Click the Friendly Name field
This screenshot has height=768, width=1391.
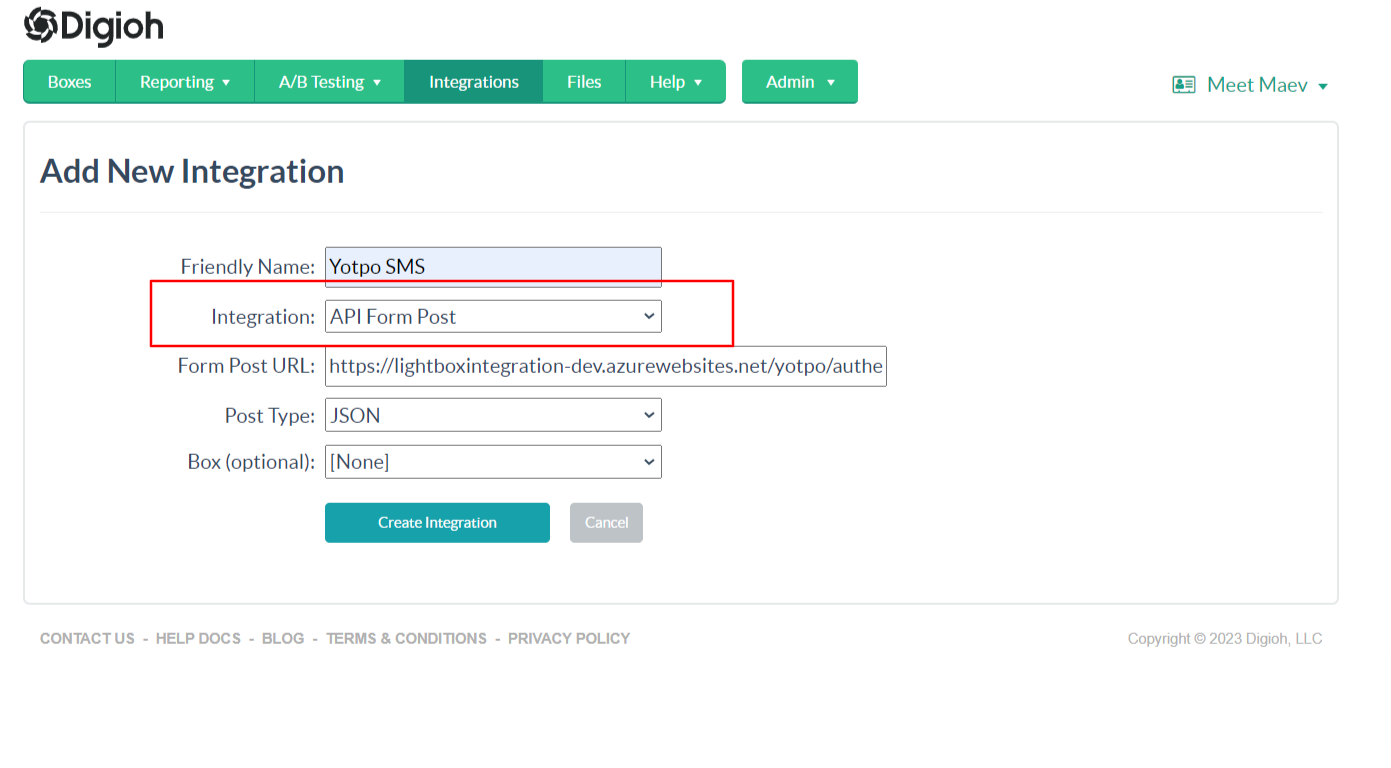coord(493,267)
